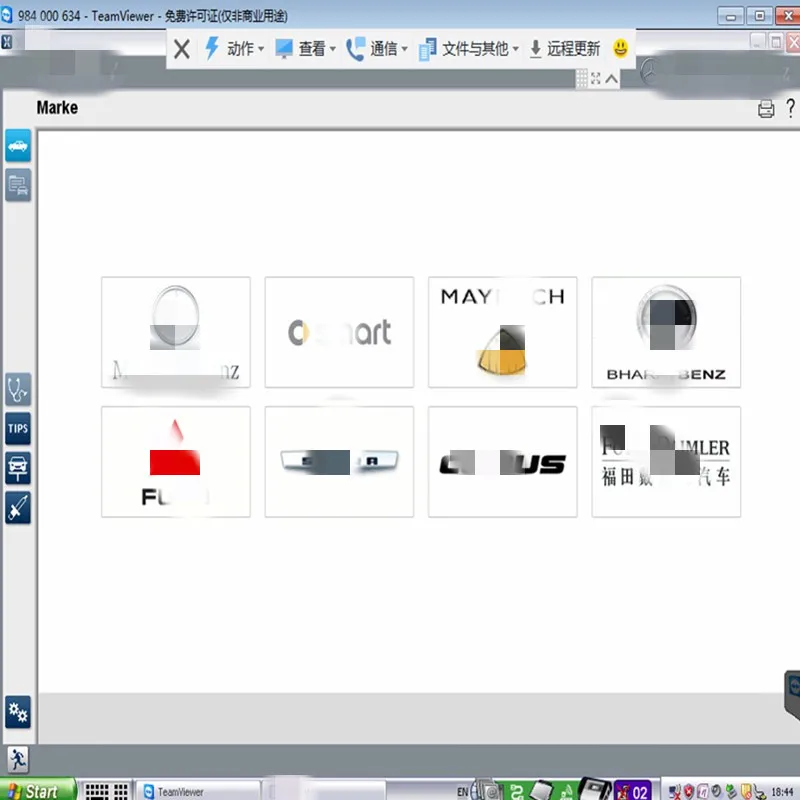Open the test tool probe icon
Viewport: 800px width, 800px height.
(x=18, y=508)
